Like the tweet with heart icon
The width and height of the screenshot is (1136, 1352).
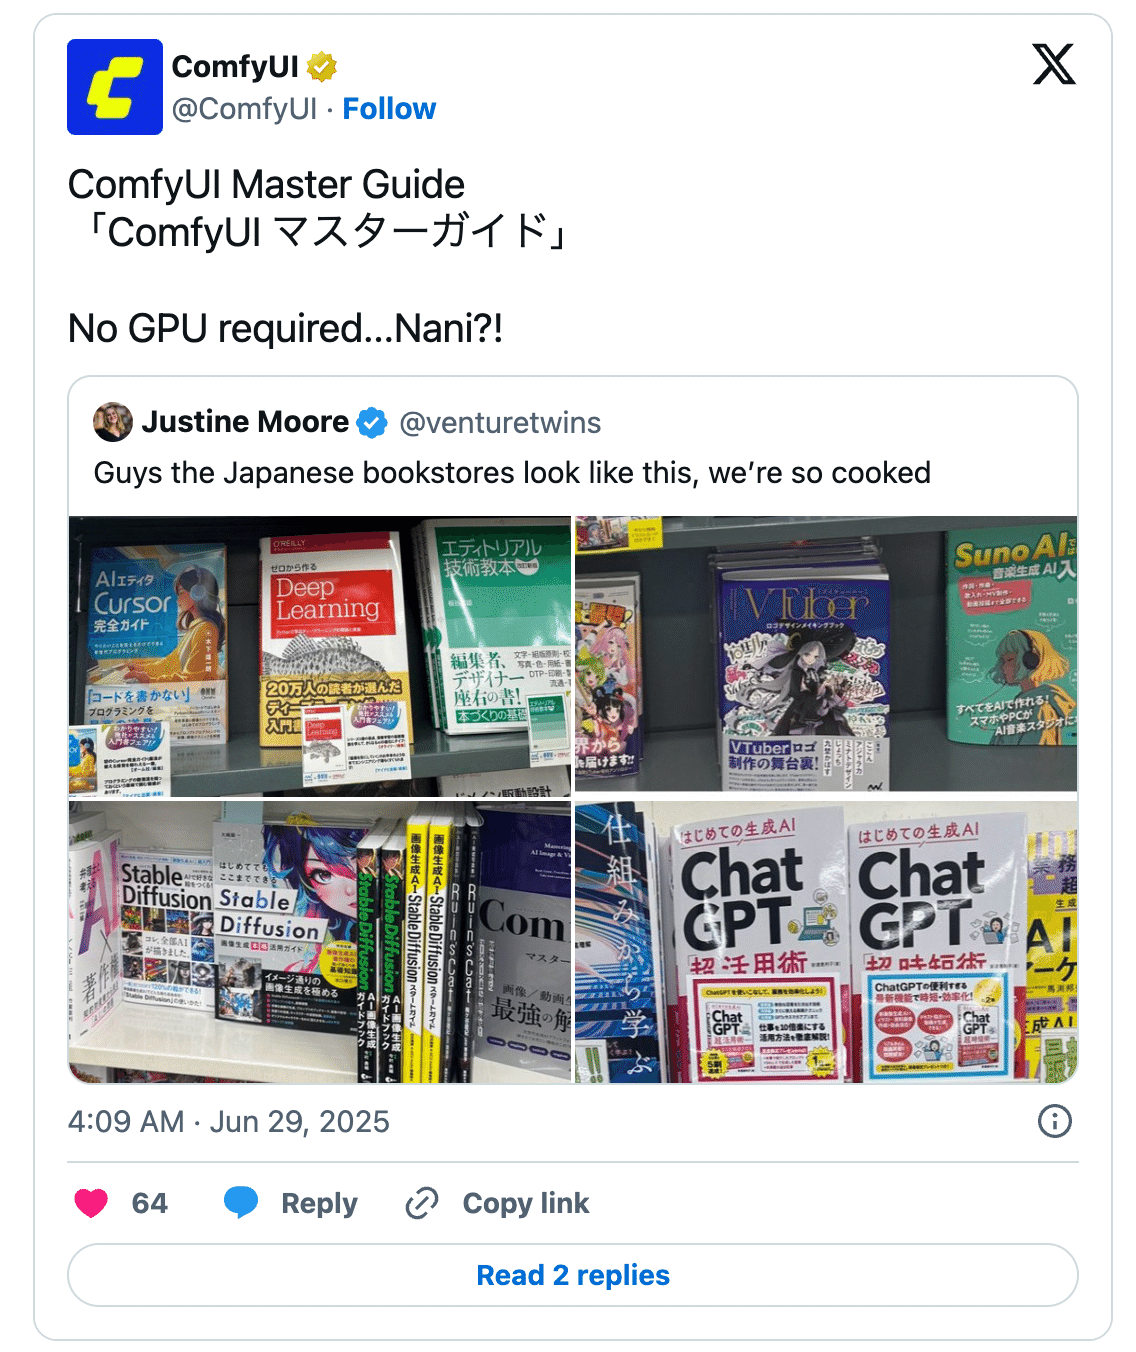(91, 1203)
